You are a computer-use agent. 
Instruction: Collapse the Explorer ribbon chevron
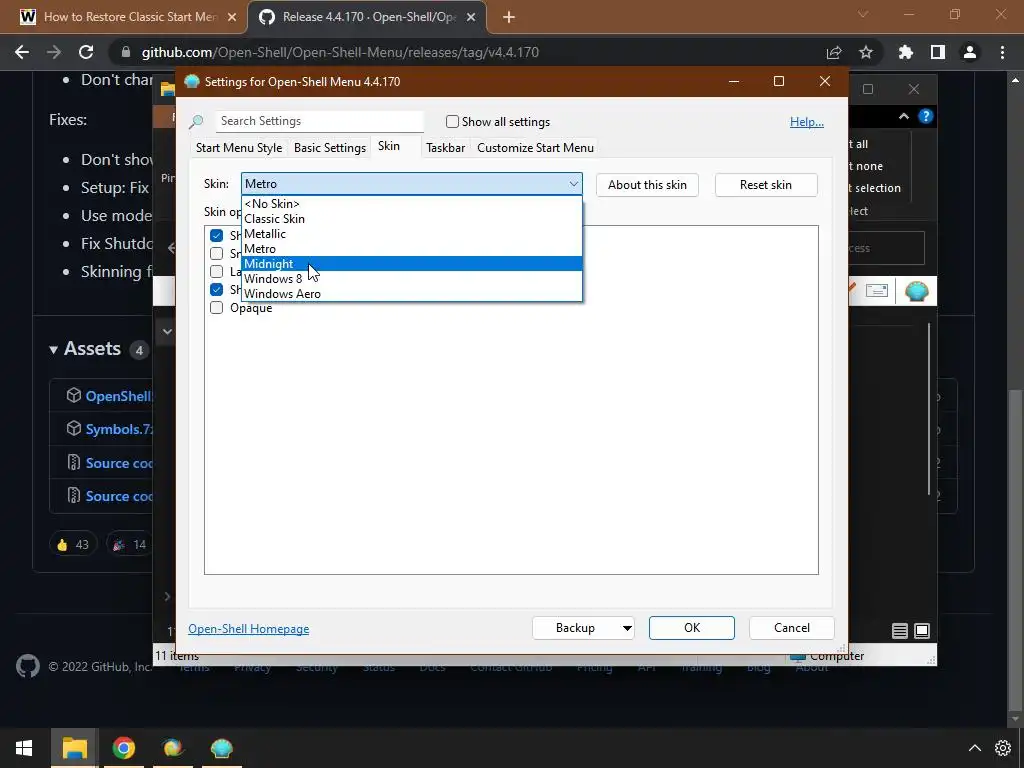click(x=904, y=116)
